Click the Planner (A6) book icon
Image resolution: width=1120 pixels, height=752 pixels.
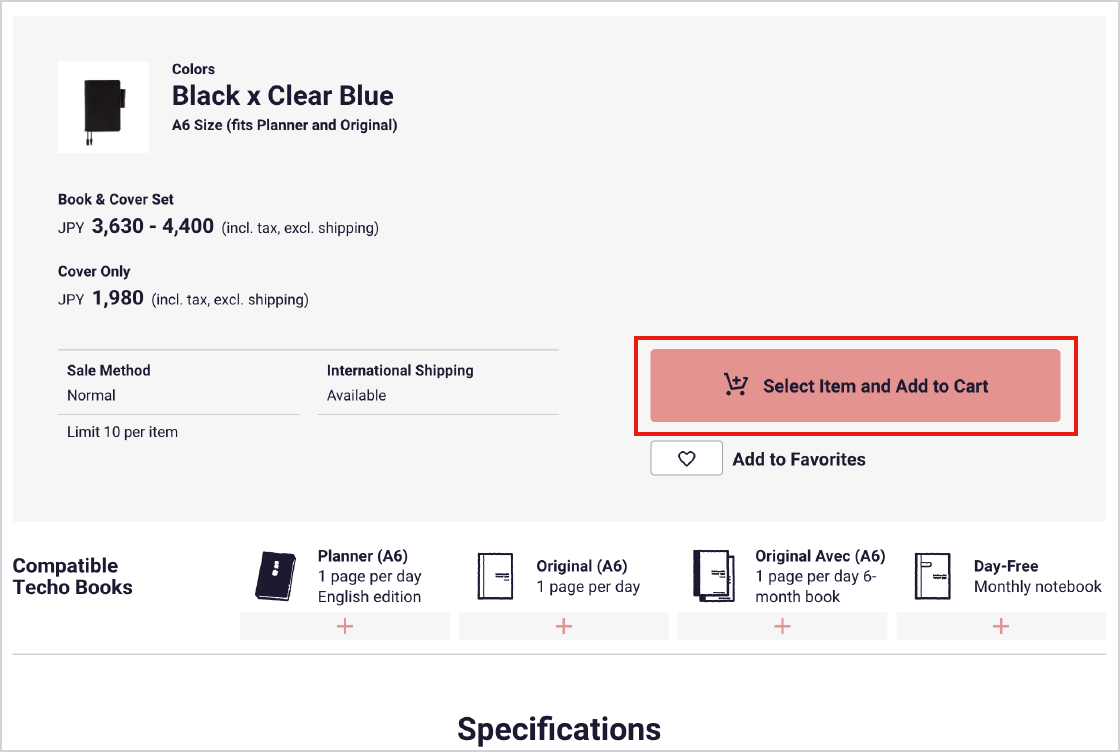pyautogui.click(x=276, y=576)
